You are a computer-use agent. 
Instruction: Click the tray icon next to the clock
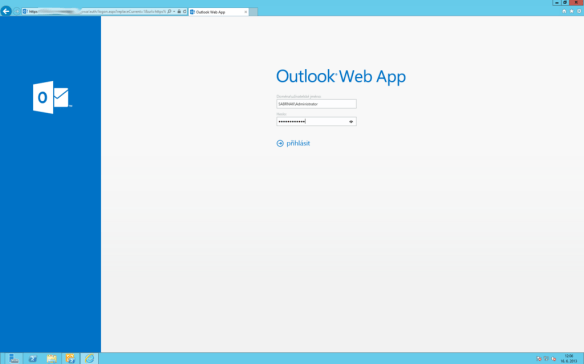point(553,359)
